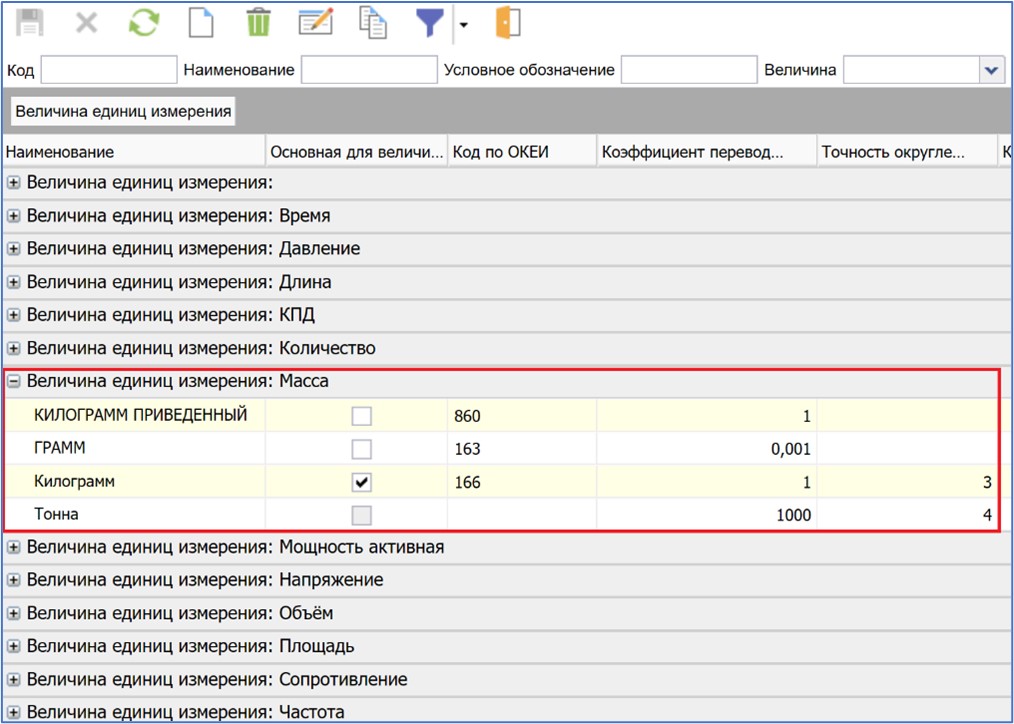This screenshot has height=724, width=1014.
Task: Click the gray X cancel icon
Action: (87, 23)
